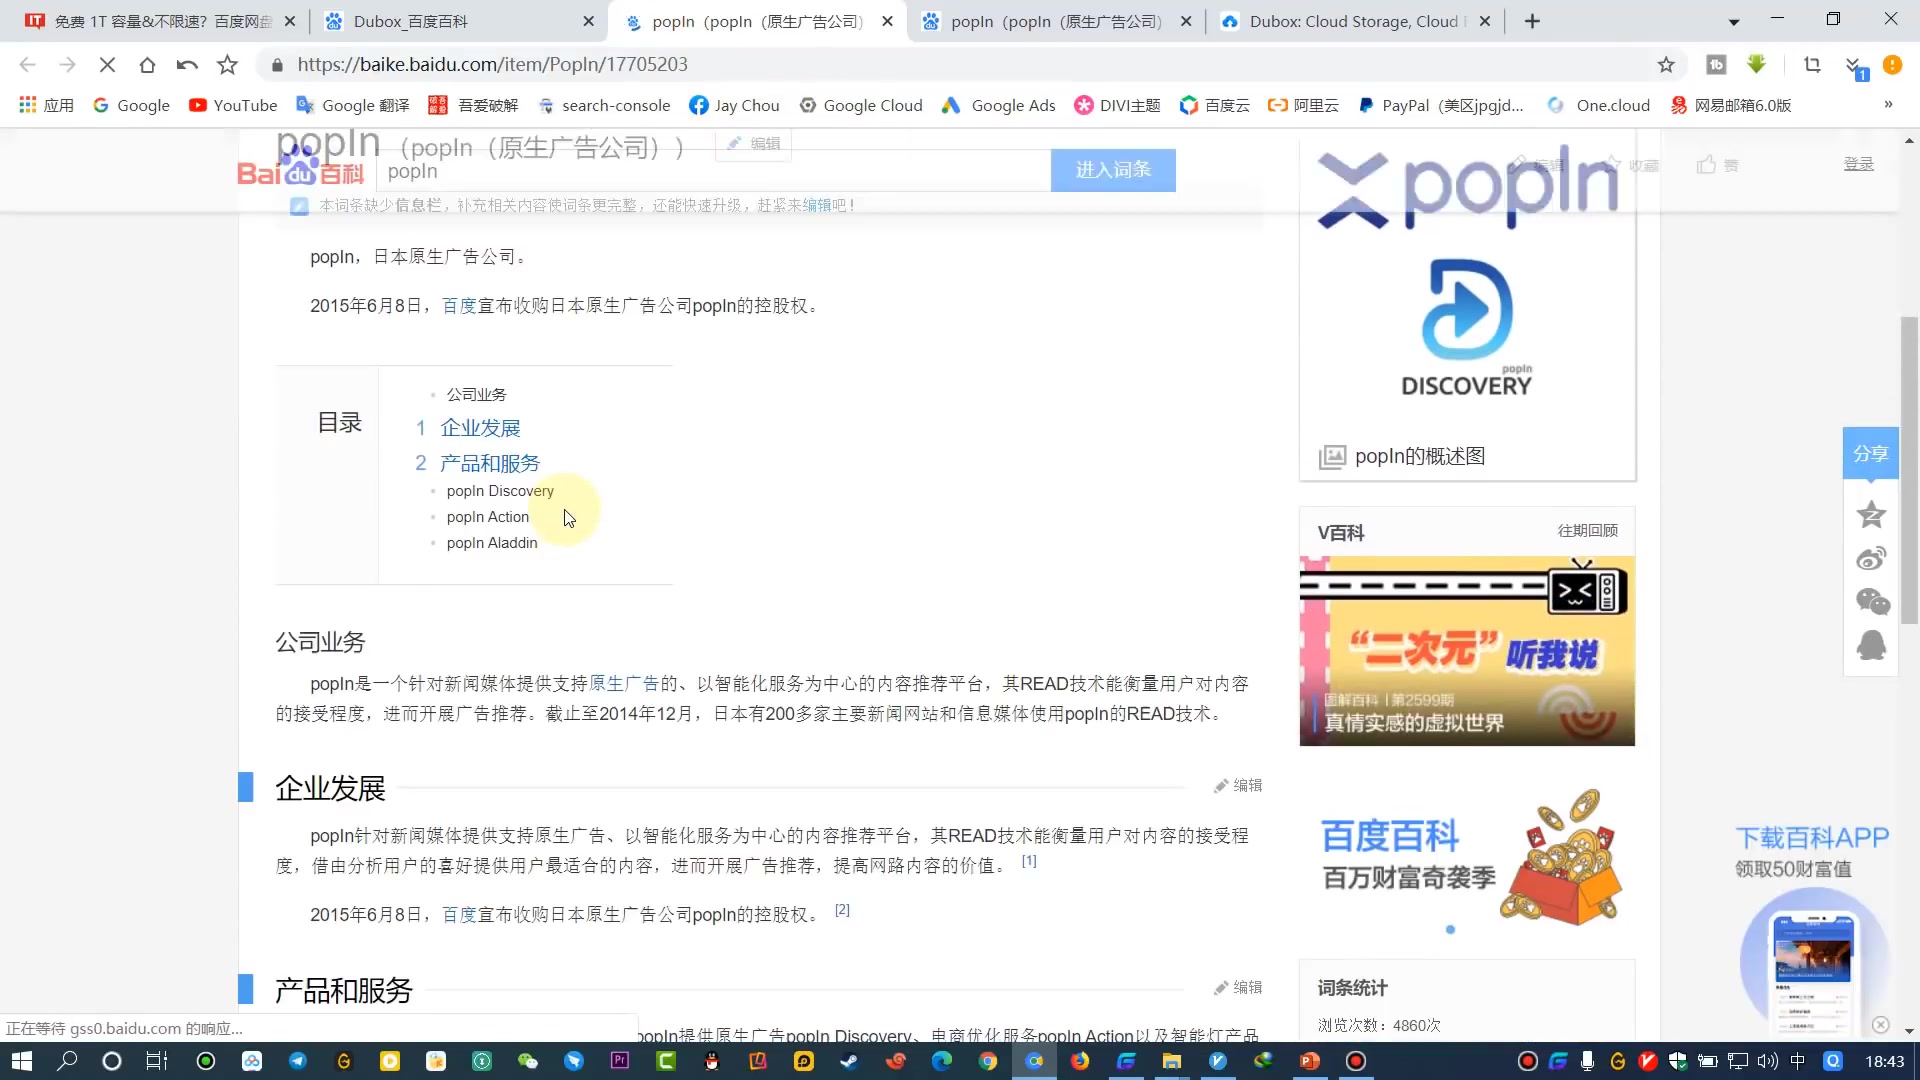
Task: Switch to the Dubox_百度百科 tab
Action: (460, 21)
